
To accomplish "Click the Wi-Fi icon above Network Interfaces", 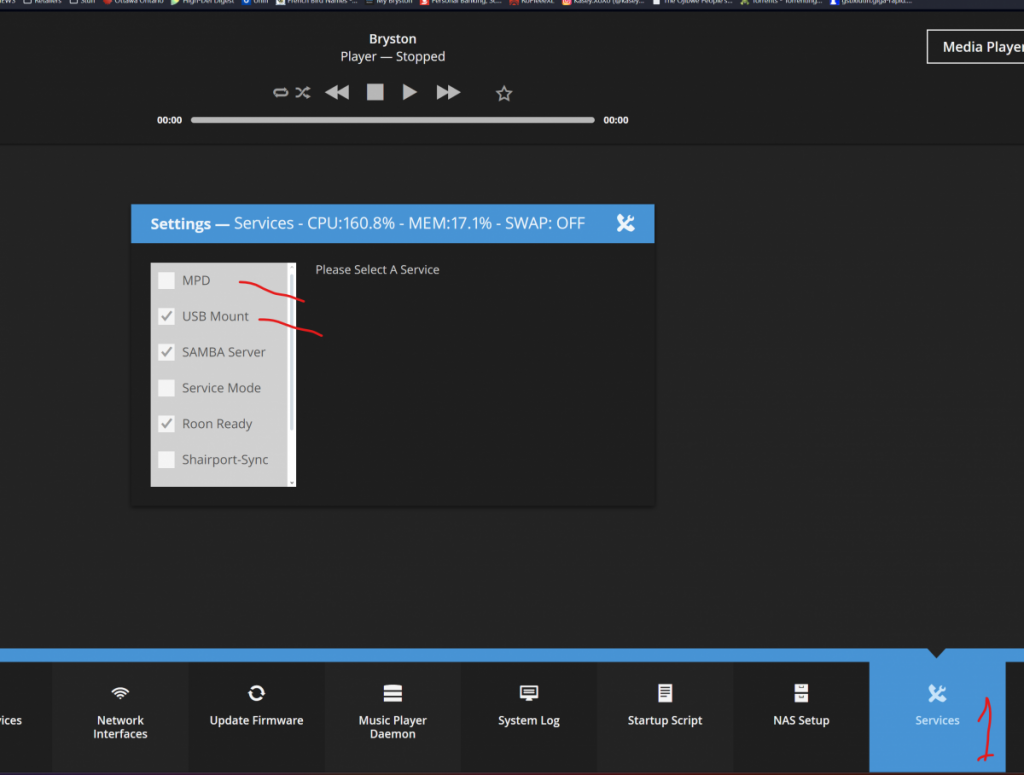I will pos(120,693).
